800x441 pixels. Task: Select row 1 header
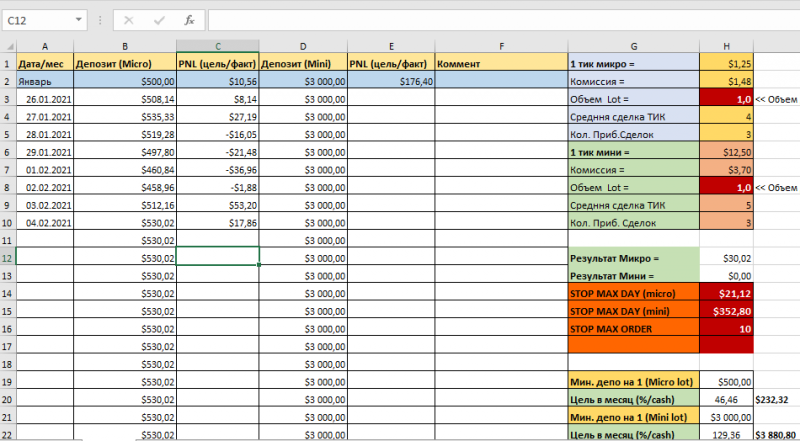(x=8, y=64)
